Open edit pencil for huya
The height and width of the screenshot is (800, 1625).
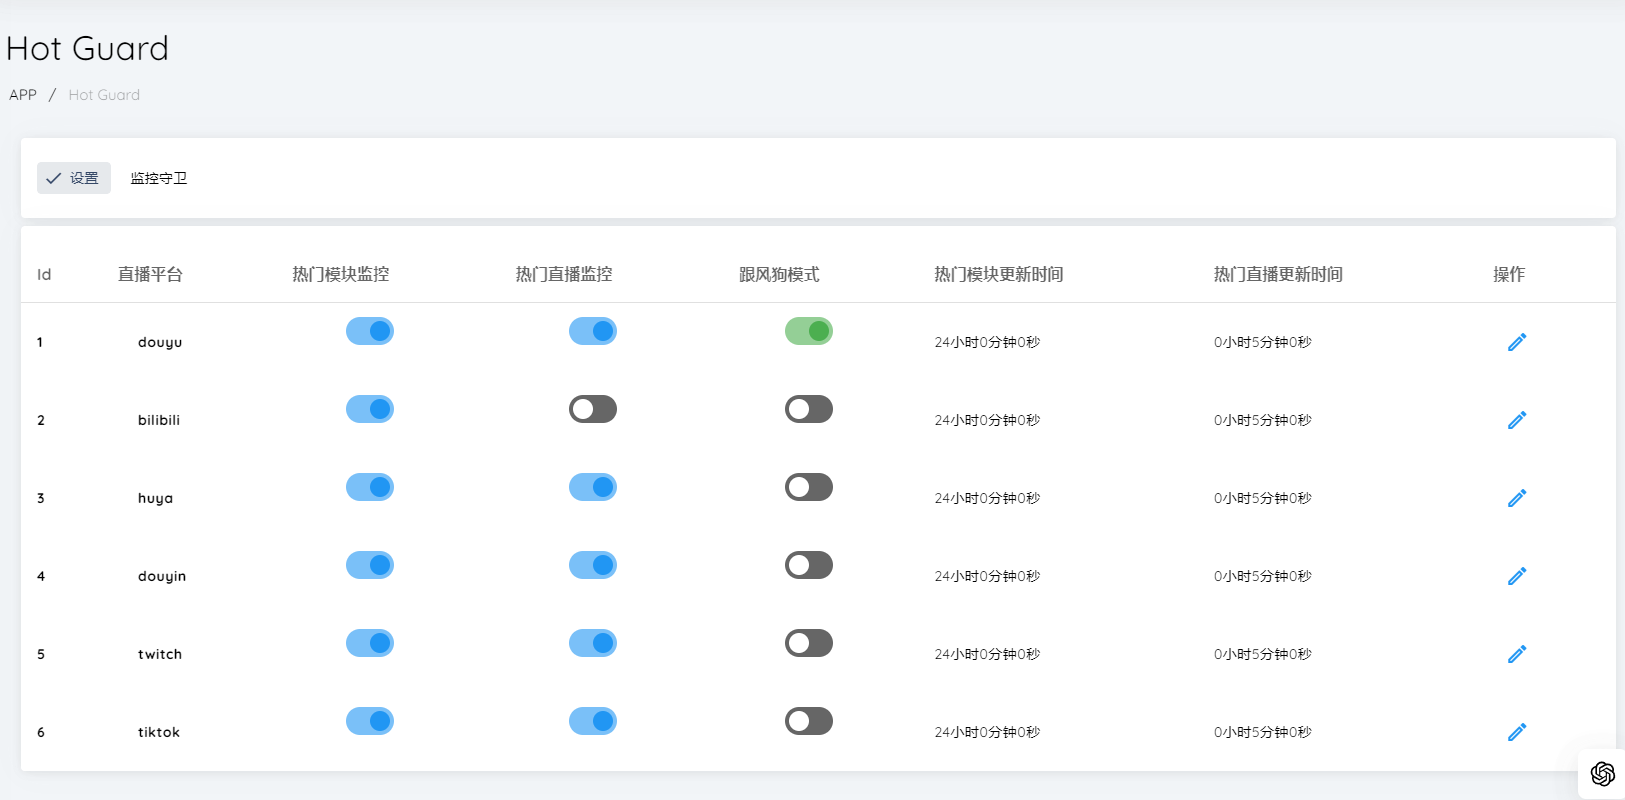[x=1516, y=498]
